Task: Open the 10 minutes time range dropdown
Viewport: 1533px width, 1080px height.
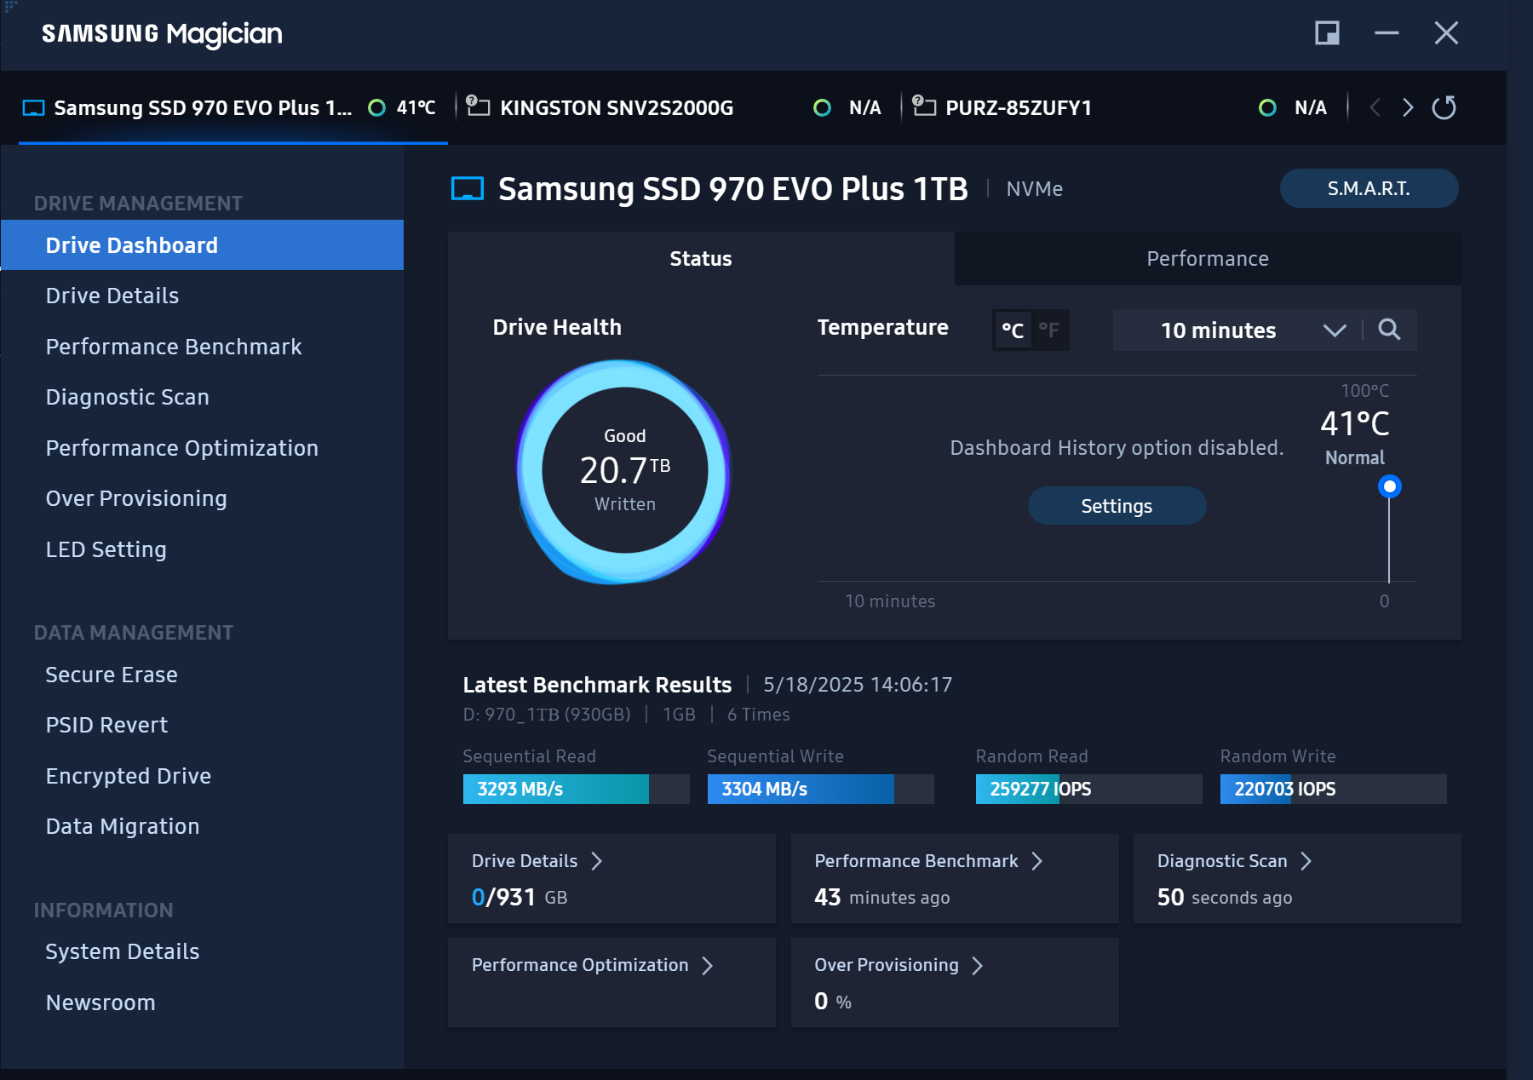Action: click(1236, 330)
